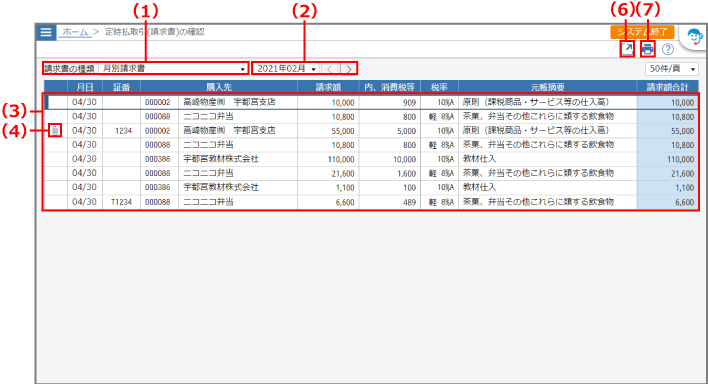
Task: Click the 請求額 column header
Action: click(328, 87)
